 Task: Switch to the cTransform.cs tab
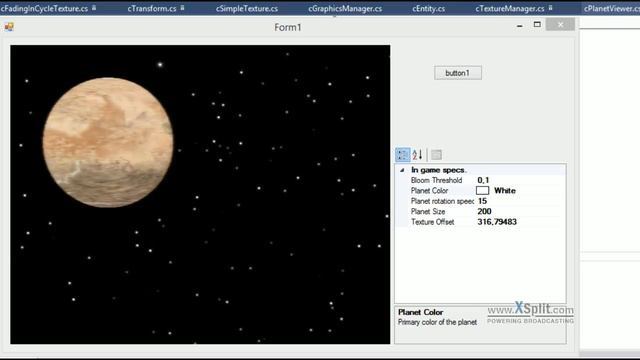[x=152, y=9]
